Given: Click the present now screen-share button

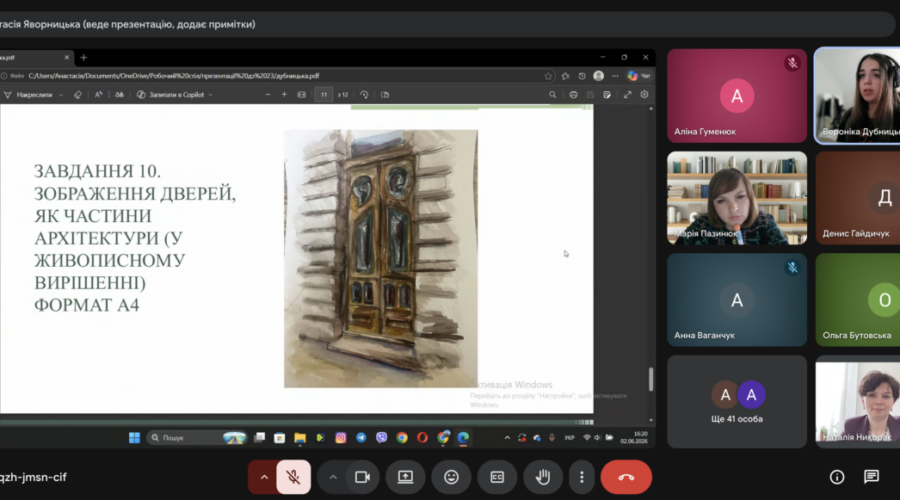Looking at the screenshot, I should click(405, 477).
